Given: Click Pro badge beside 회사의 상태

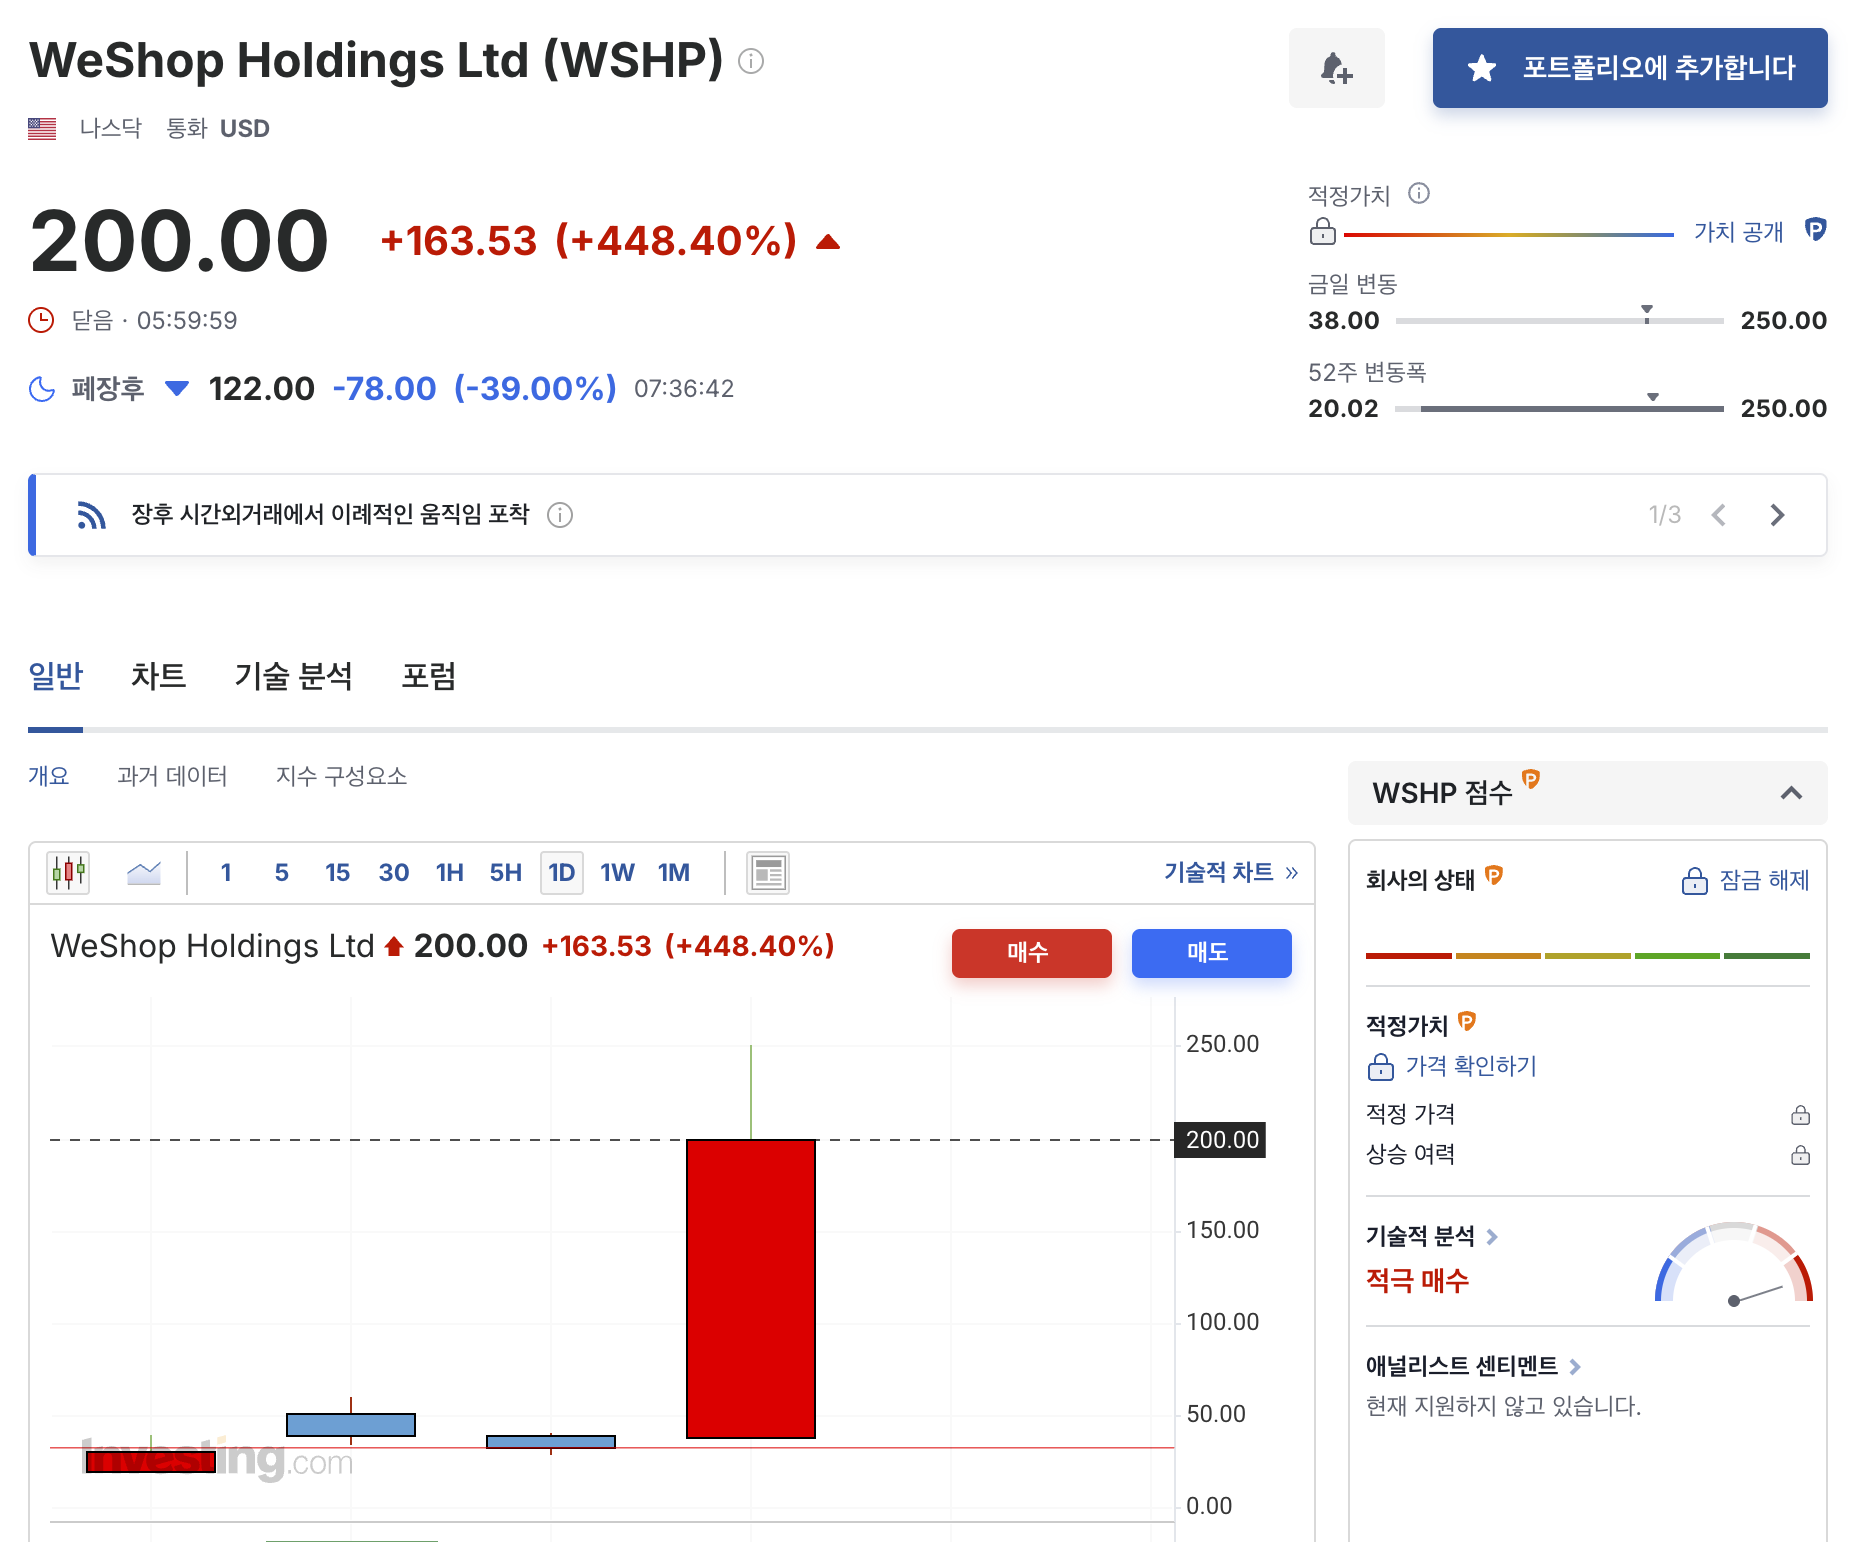Looking at the screenshot, I should point(1494,875).
